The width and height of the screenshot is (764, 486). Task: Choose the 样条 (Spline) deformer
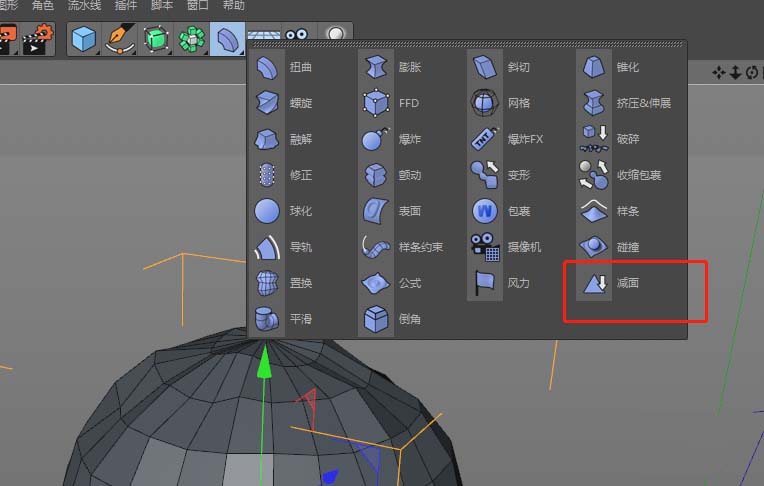coord(610,211)
